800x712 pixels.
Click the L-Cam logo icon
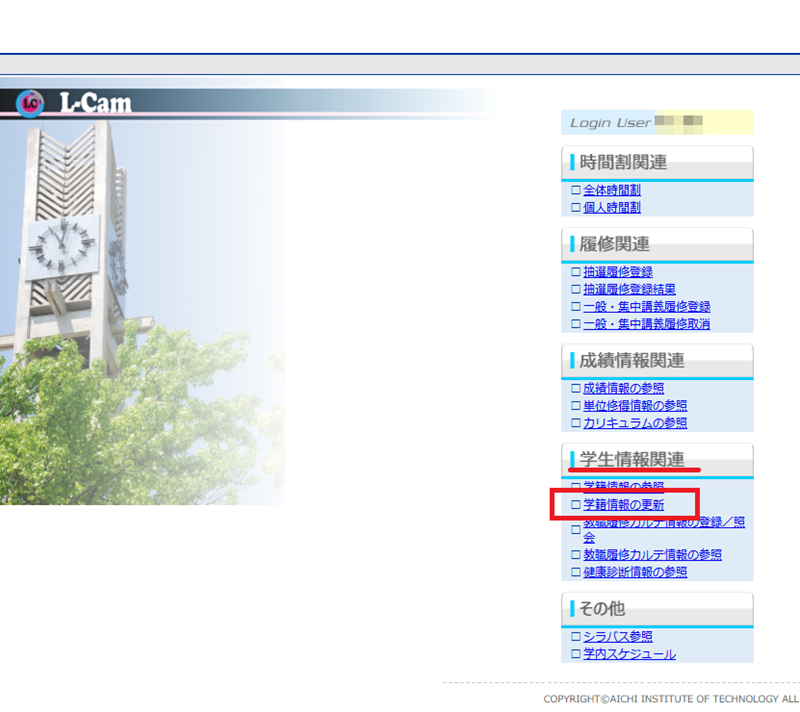pyautogui.click(x=32, y=102)
